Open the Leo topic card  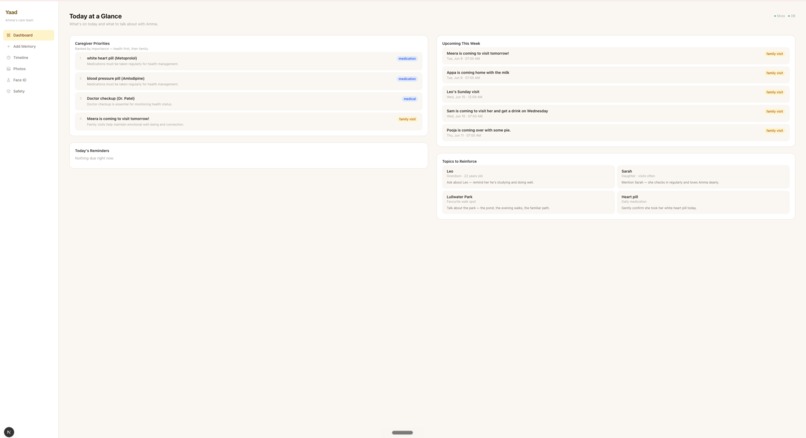[528, 177]
